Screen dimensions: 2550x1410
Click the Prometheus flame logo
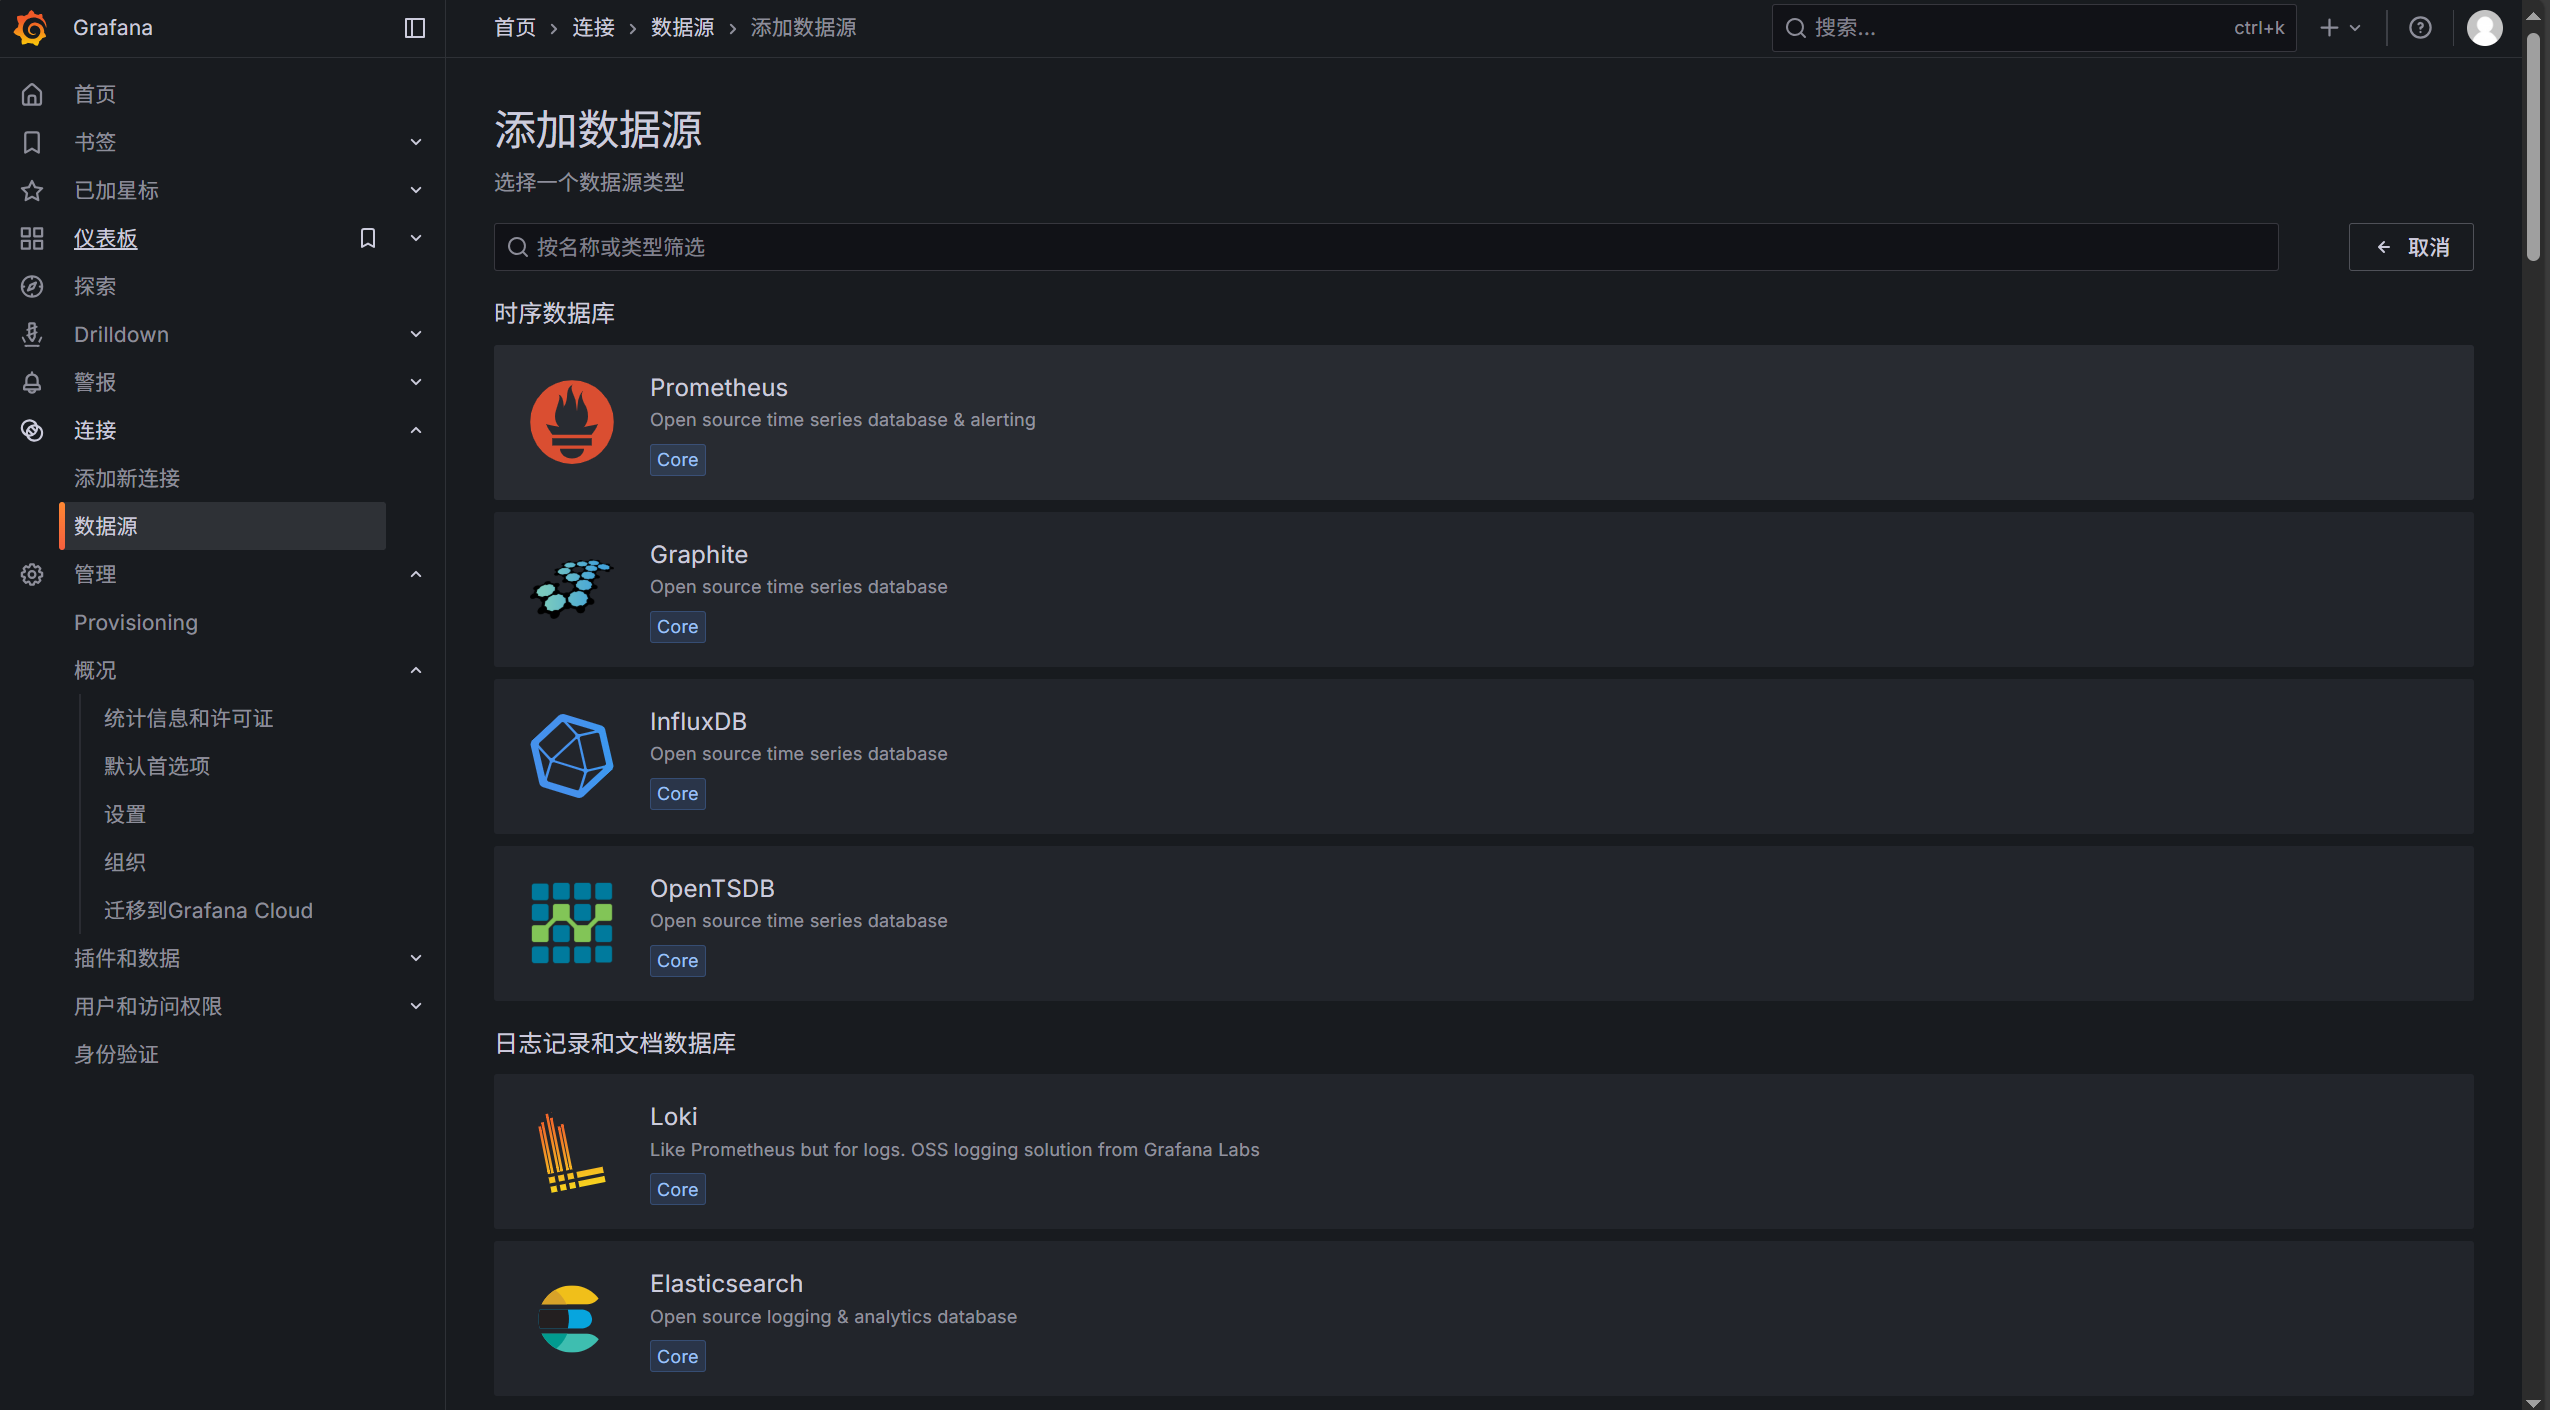point(572,422)
